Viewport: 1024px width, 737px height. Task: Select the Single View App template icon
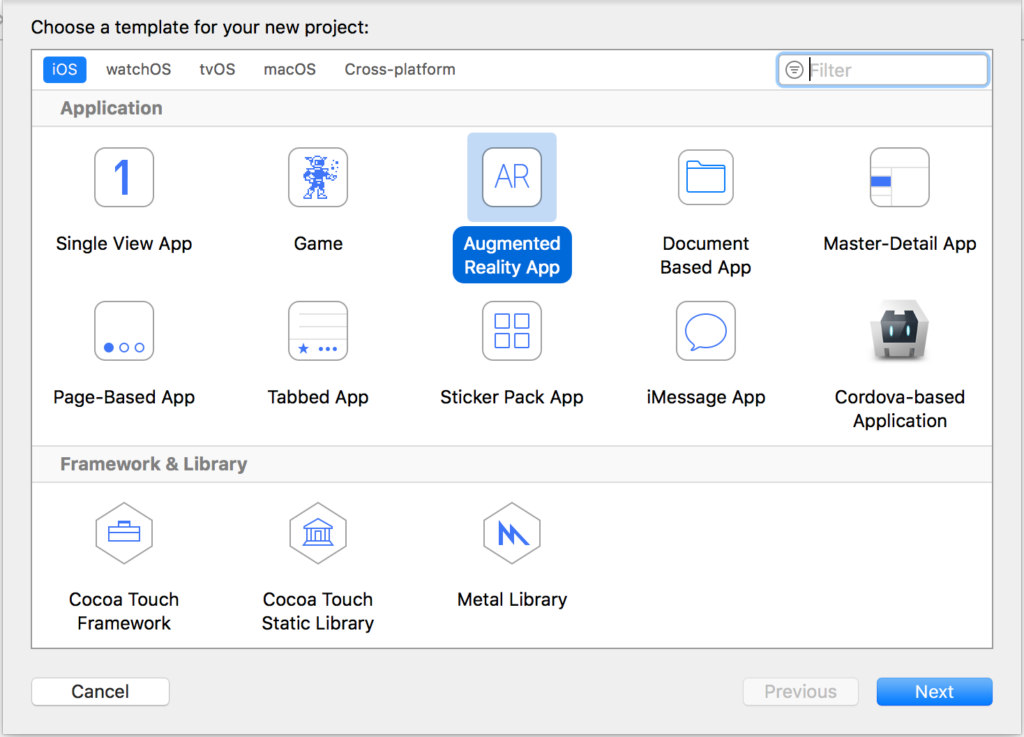click(124, 177)
